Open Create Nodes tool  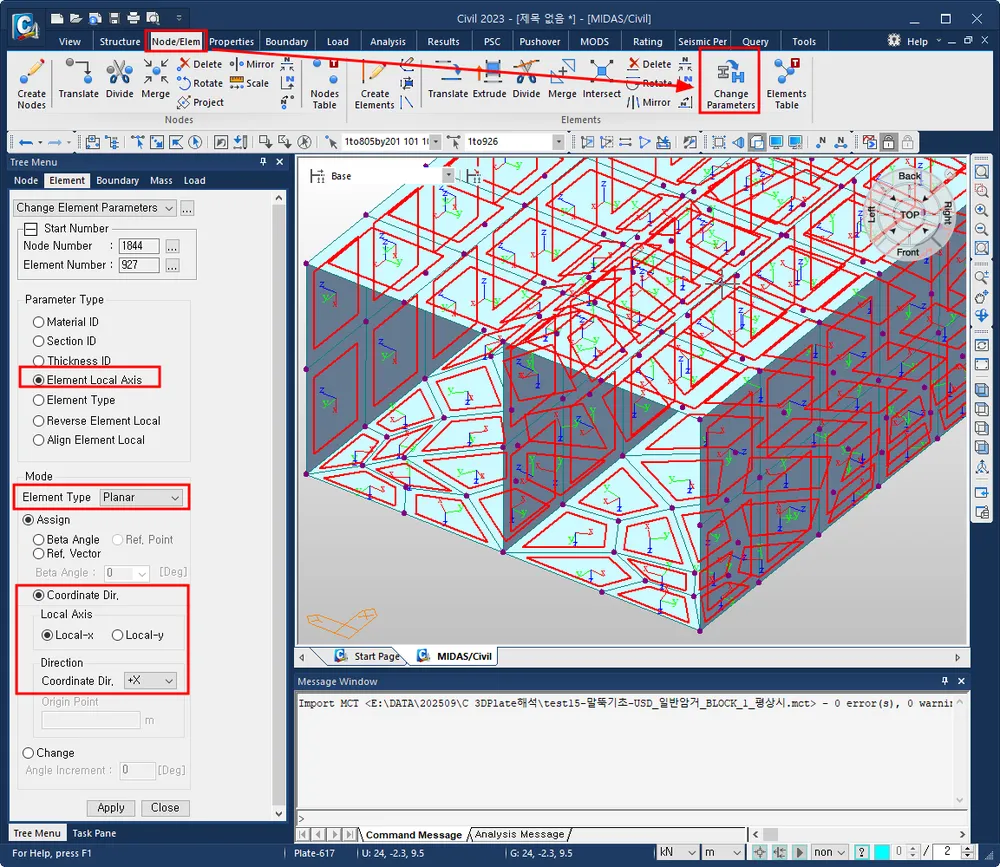point(31,84)
